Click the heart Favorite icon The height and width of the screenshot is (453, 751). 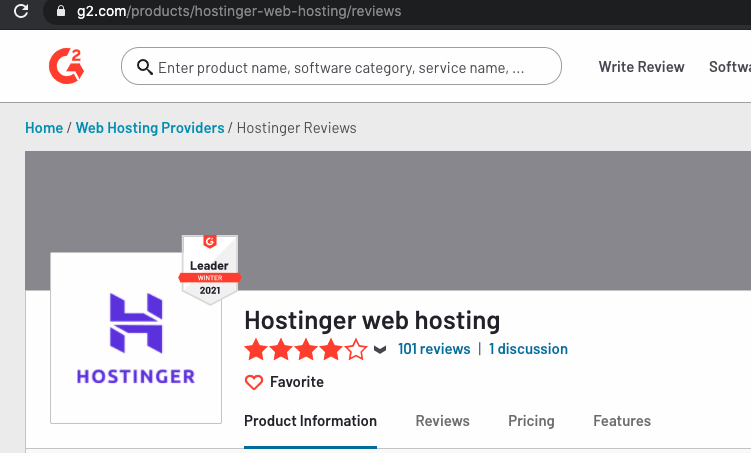(254, 382)
